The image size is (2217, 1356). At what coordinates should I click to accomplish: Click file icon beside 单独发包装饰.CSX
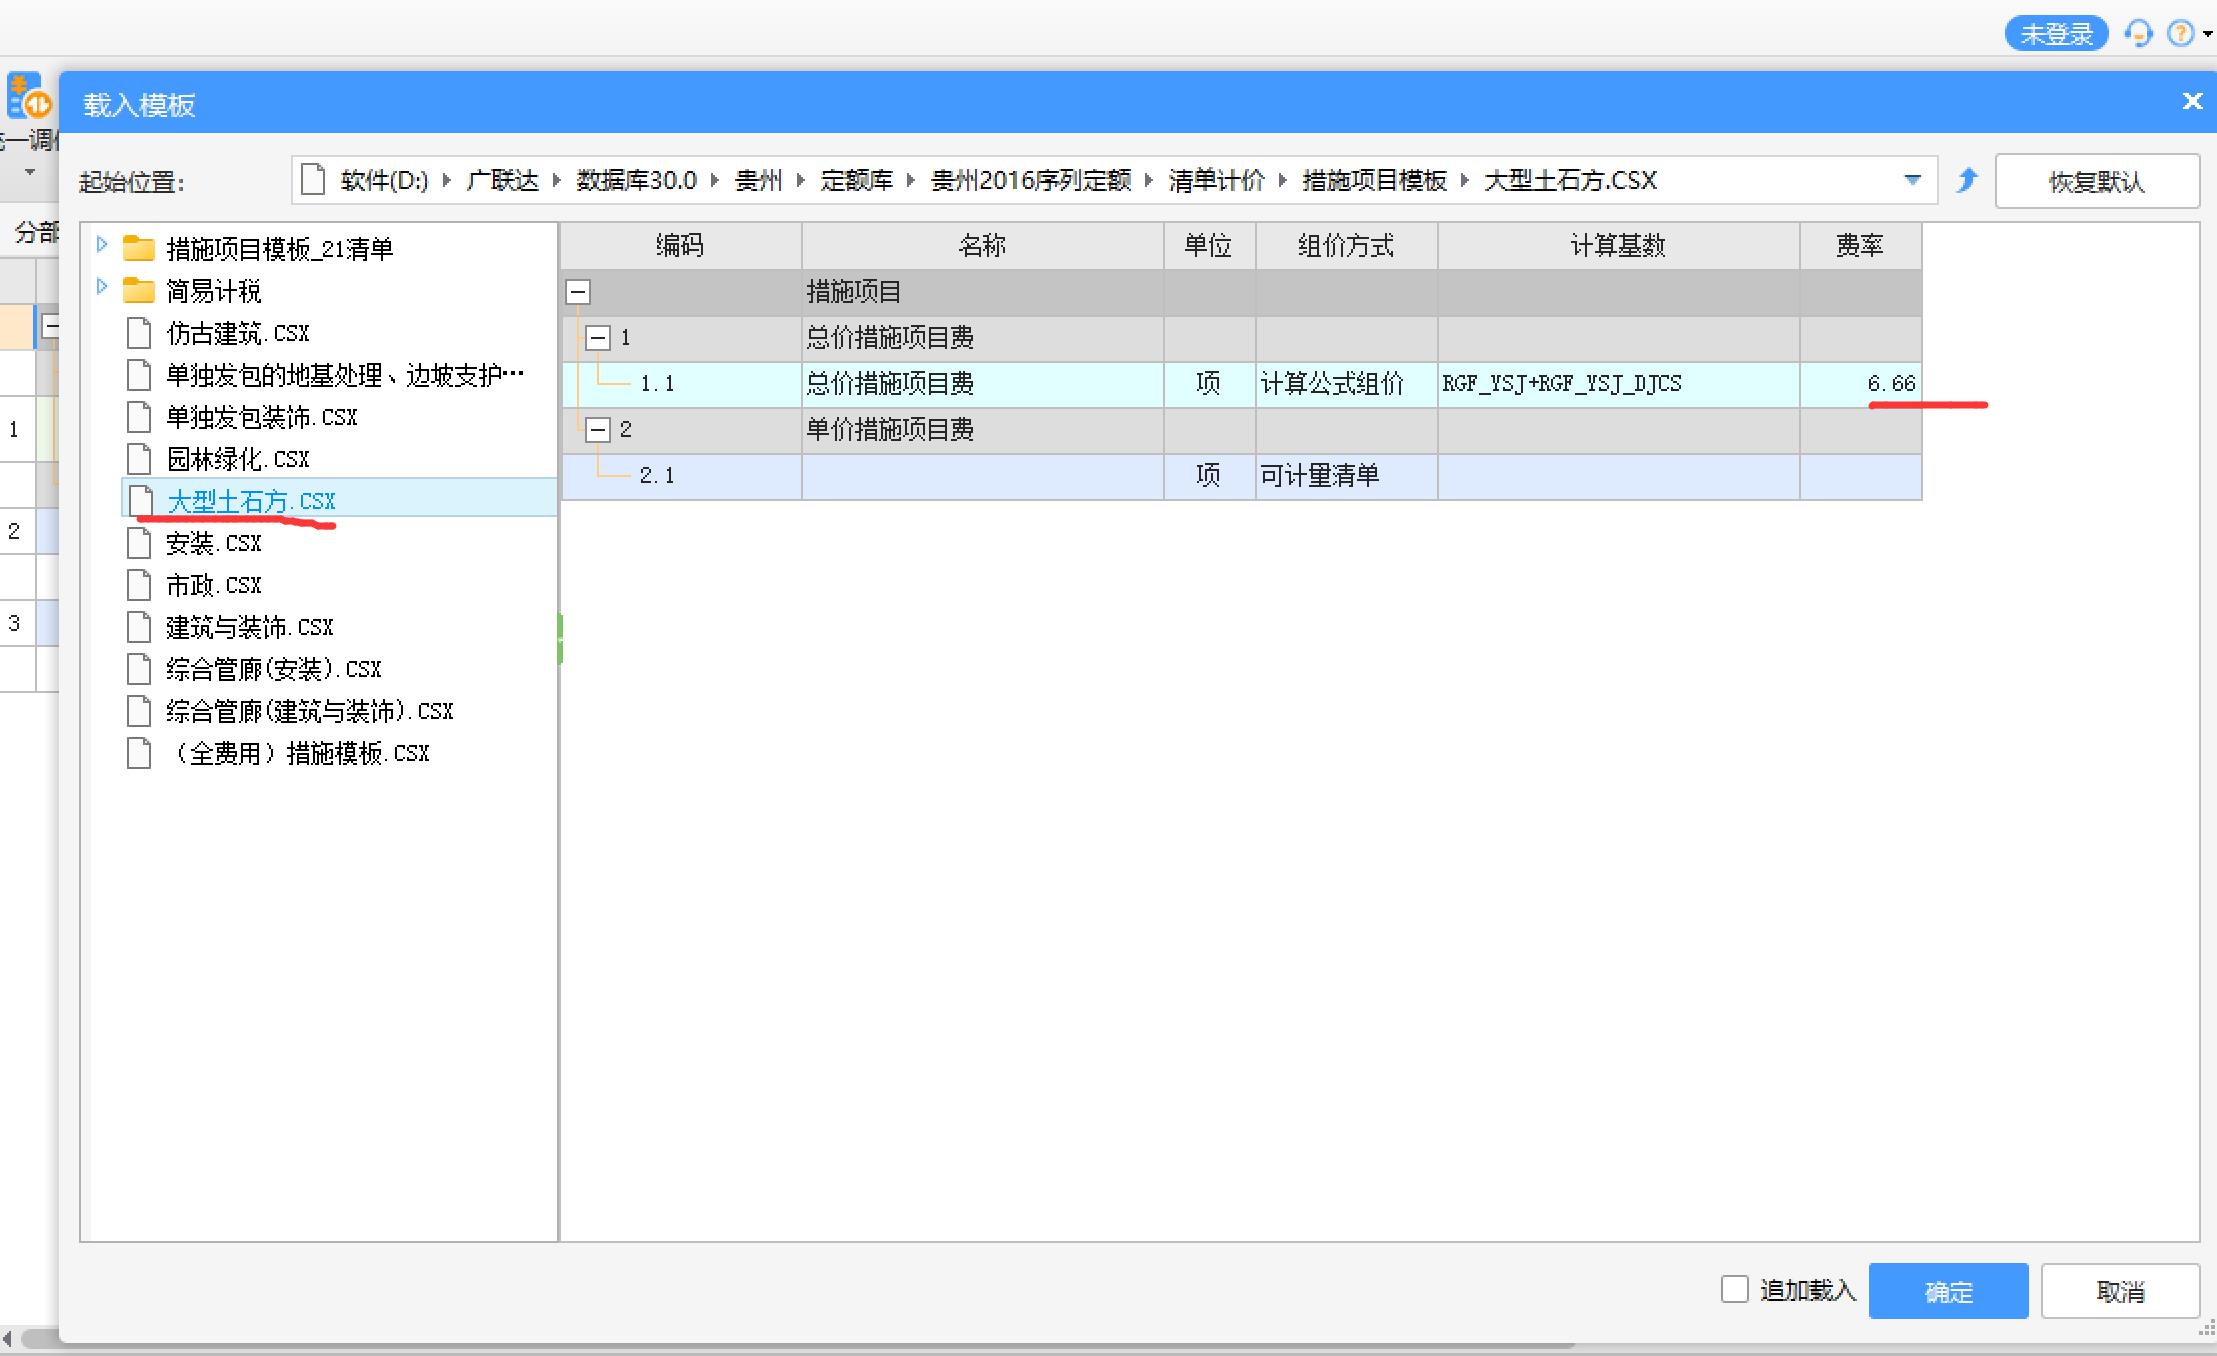(139, 416)
